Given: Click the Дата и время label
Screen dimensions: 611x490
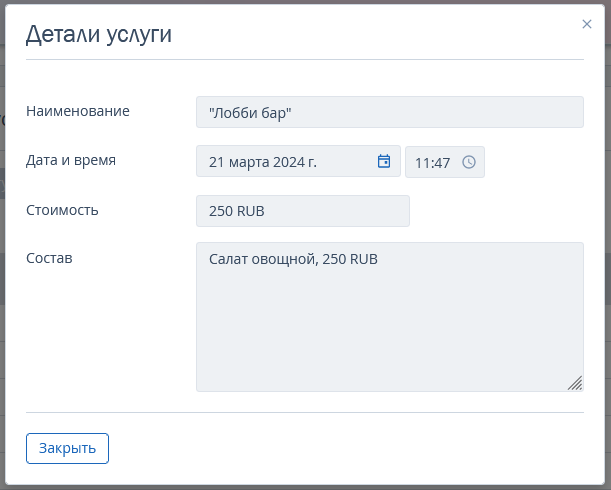Looking at the screenshot, I should coord(71,160).
